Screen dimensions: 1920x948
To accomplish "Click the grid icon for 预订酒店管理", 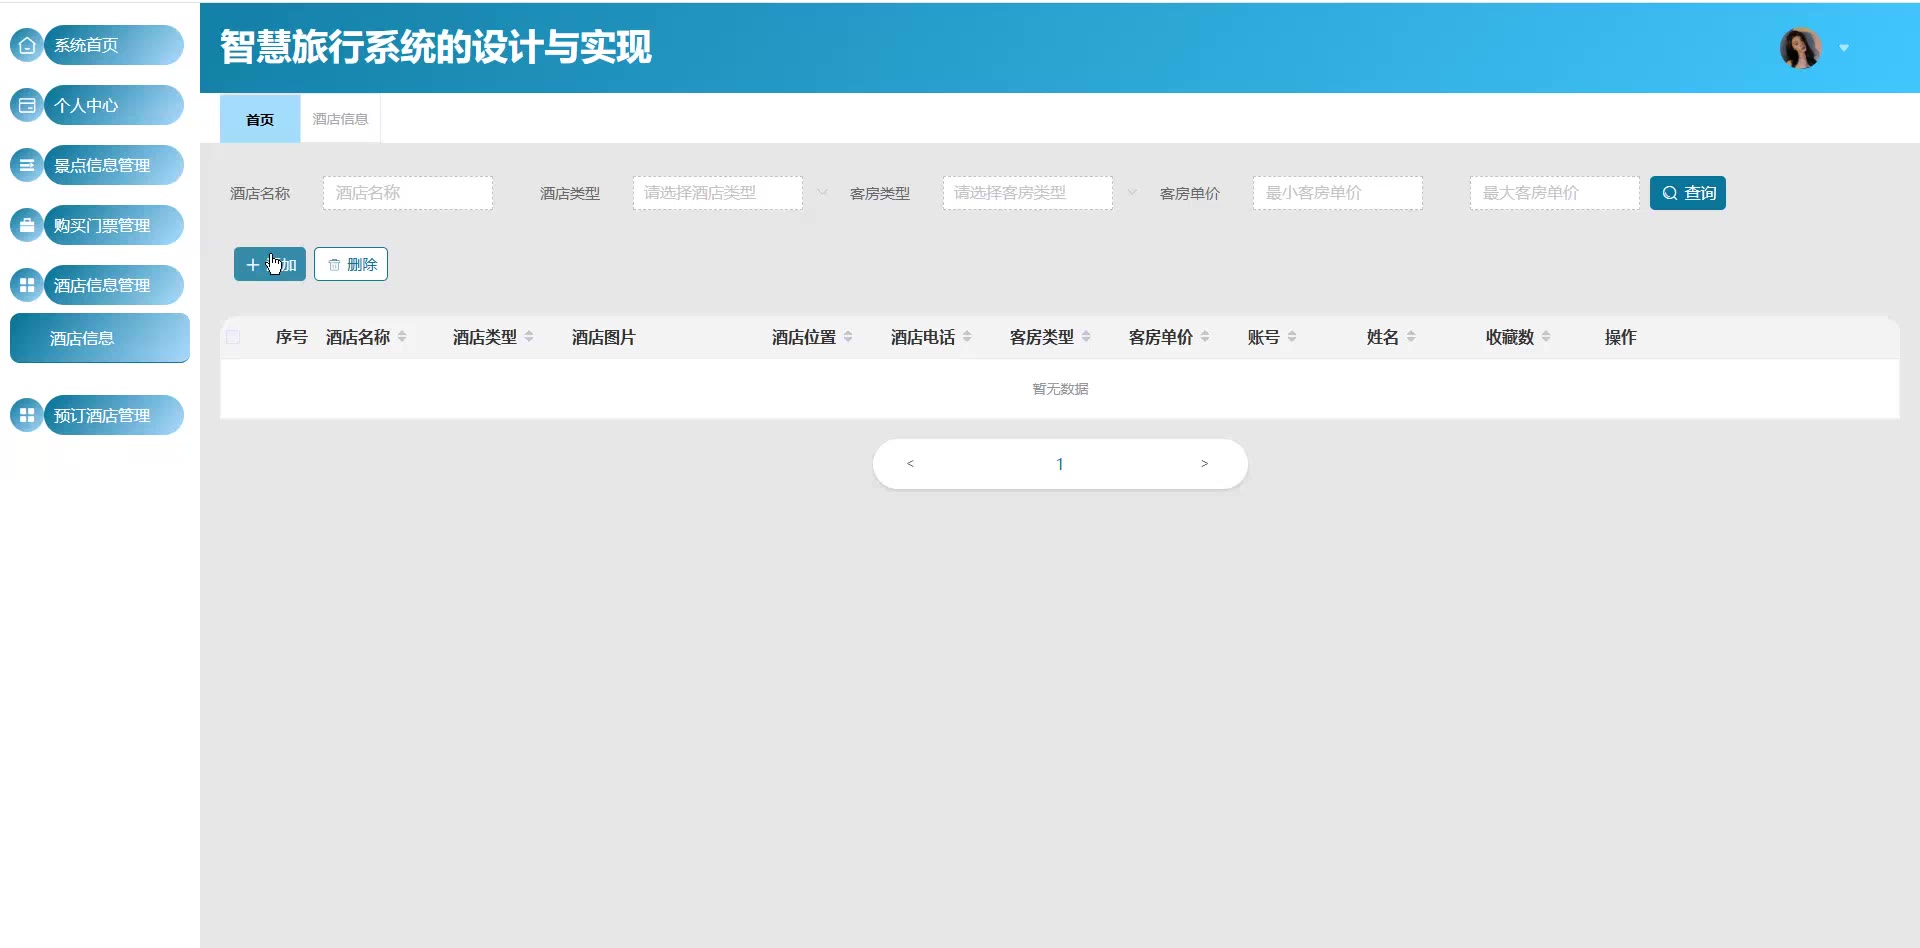I will coord(27,415).
